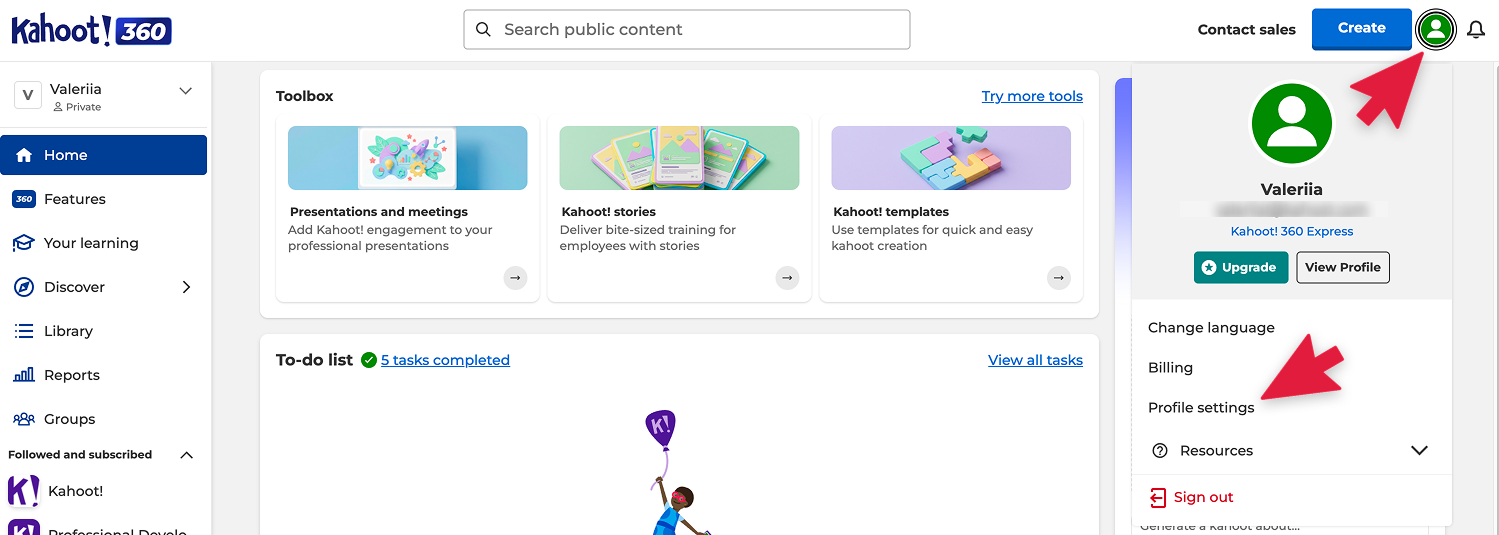Click the 360 Features icon
The height and width of the screenshot is (535, 1499).
pyautogui.click(x=24, y=199)
